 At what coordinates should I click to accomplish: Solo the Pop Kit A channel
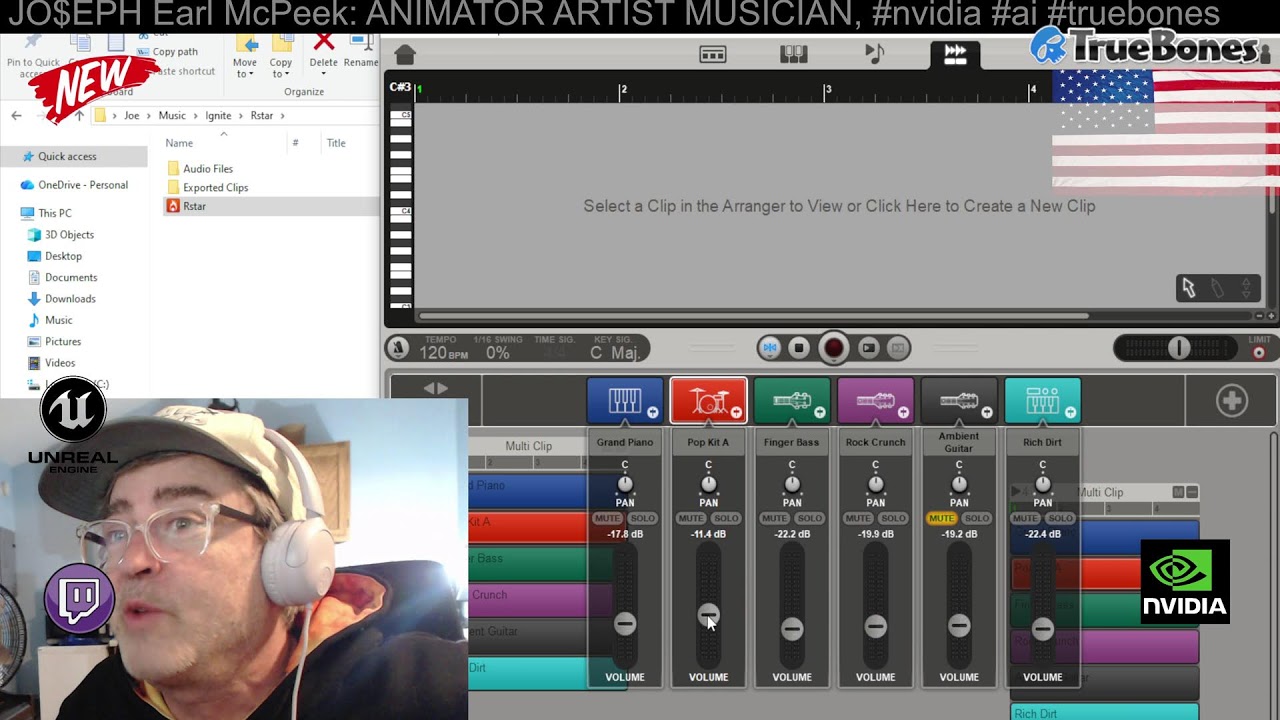tap(726, 518)
